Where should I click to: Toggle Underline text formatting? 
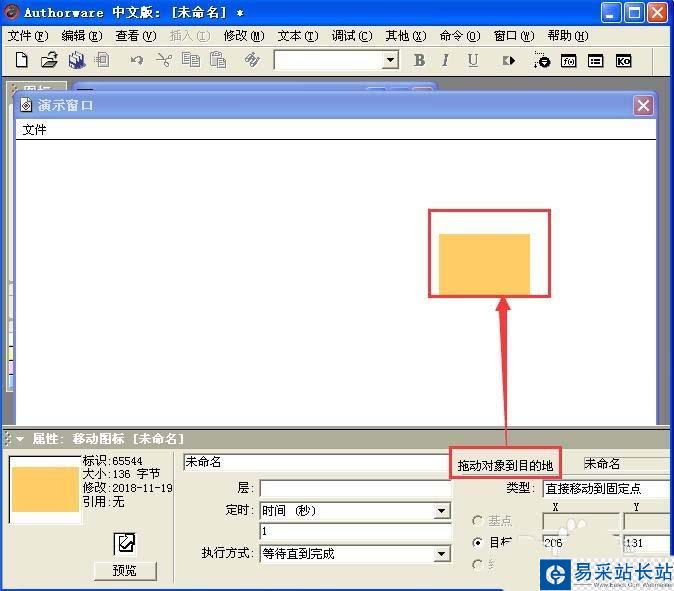[x=473, y=60]
